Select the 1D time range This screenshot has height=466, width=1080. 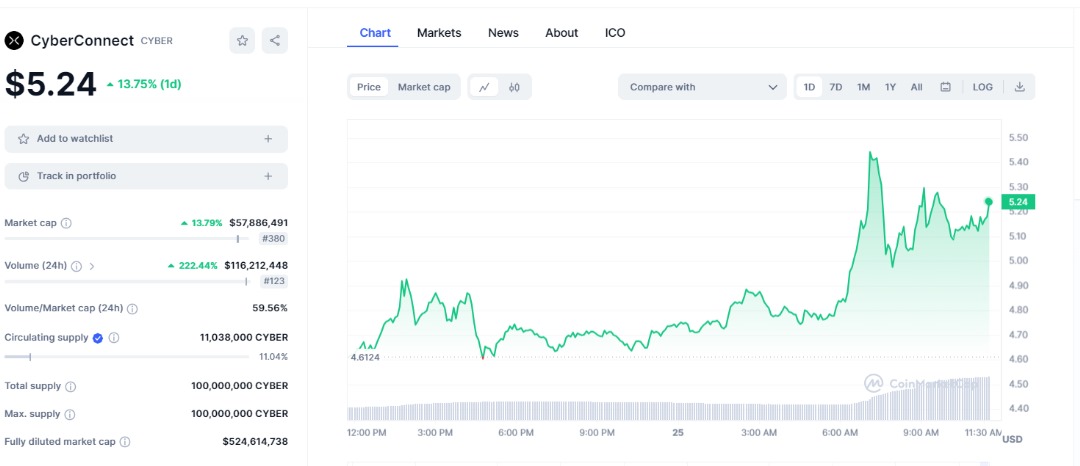809,87
